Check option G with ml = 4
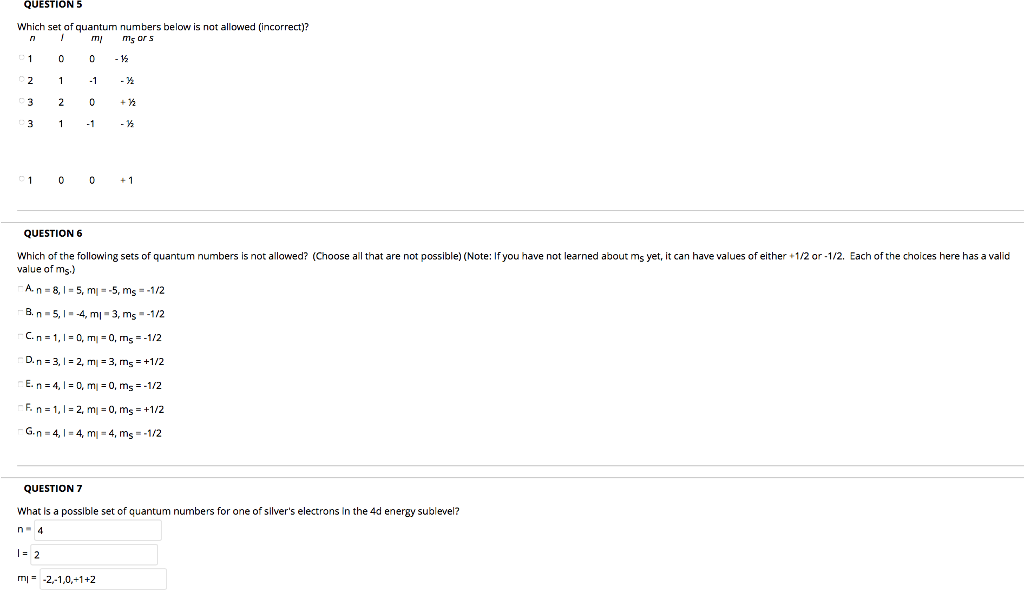Viewport: 1024px width, 611px height. pos(22,433)
